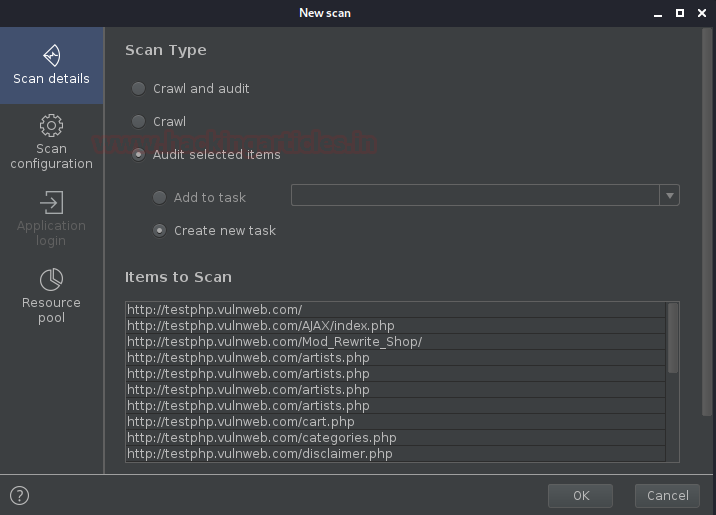716x515 pixels.
Task: Maximize the New scan window
Action: [x=680, y=13]
